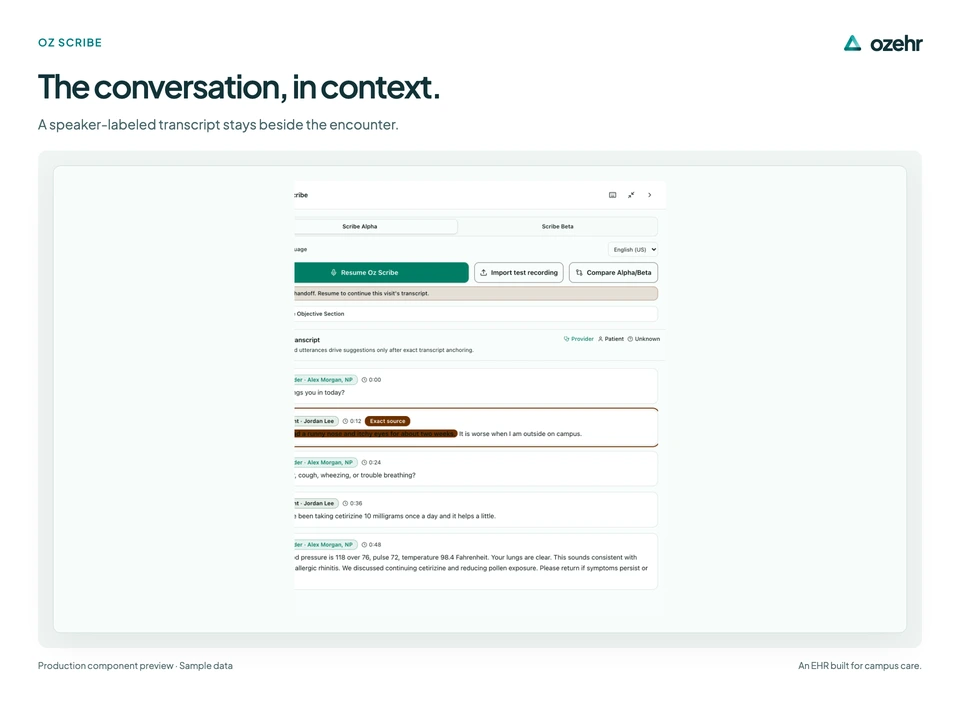Click the clock icon beside 0:24
Image resolution: width=960 pixels, height=720 pixels.
tap(364, 462)
